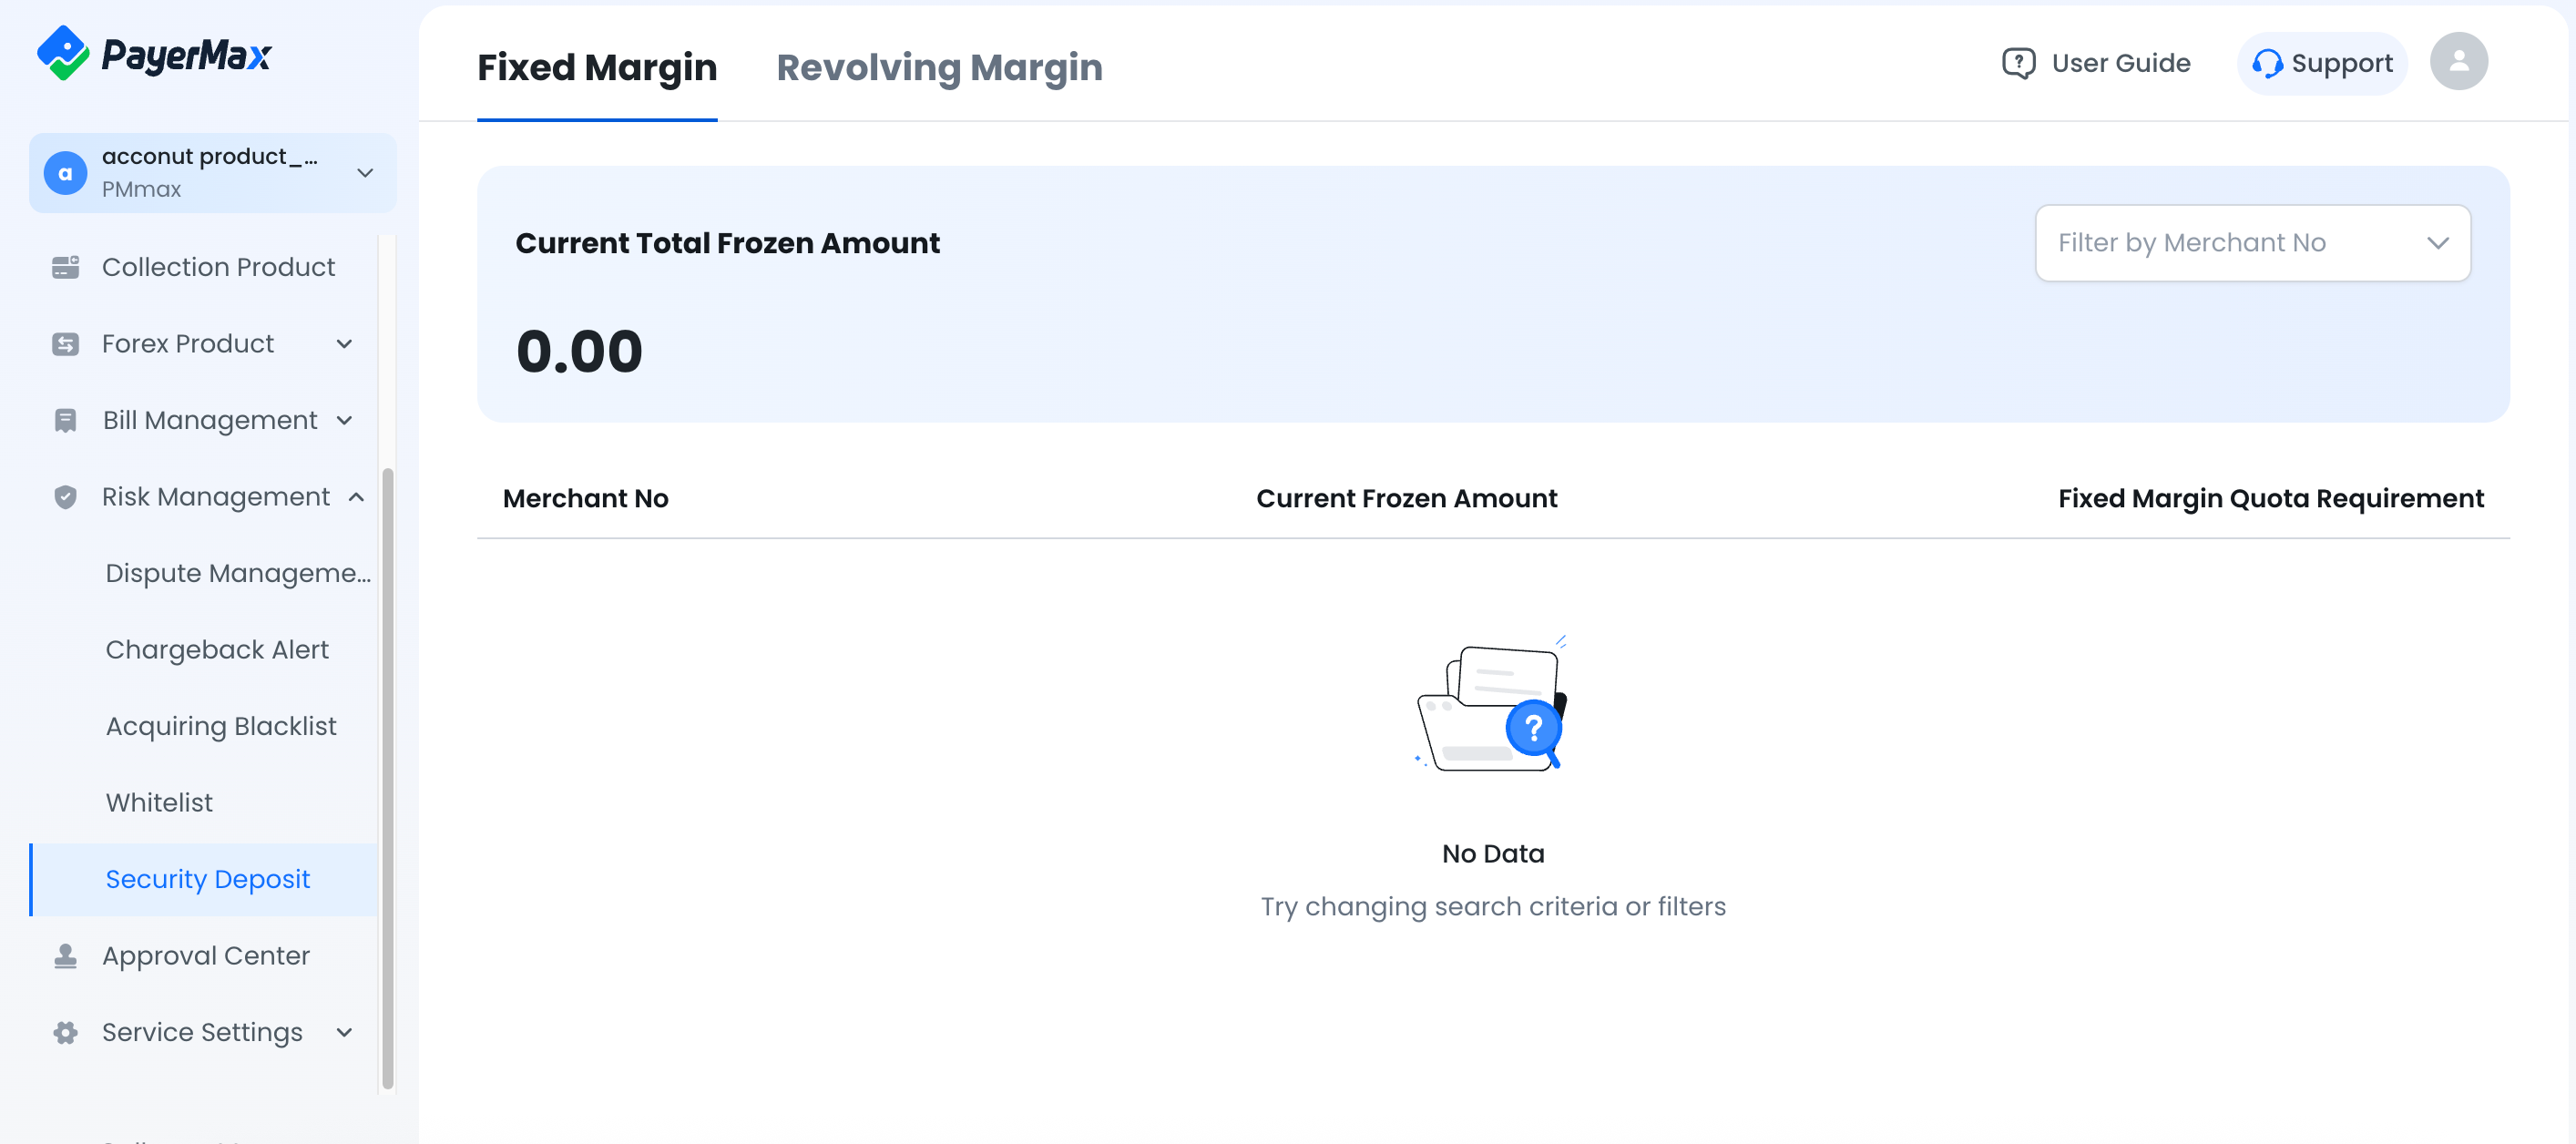Click the PayerMax logo

click(x=154, y=53)
